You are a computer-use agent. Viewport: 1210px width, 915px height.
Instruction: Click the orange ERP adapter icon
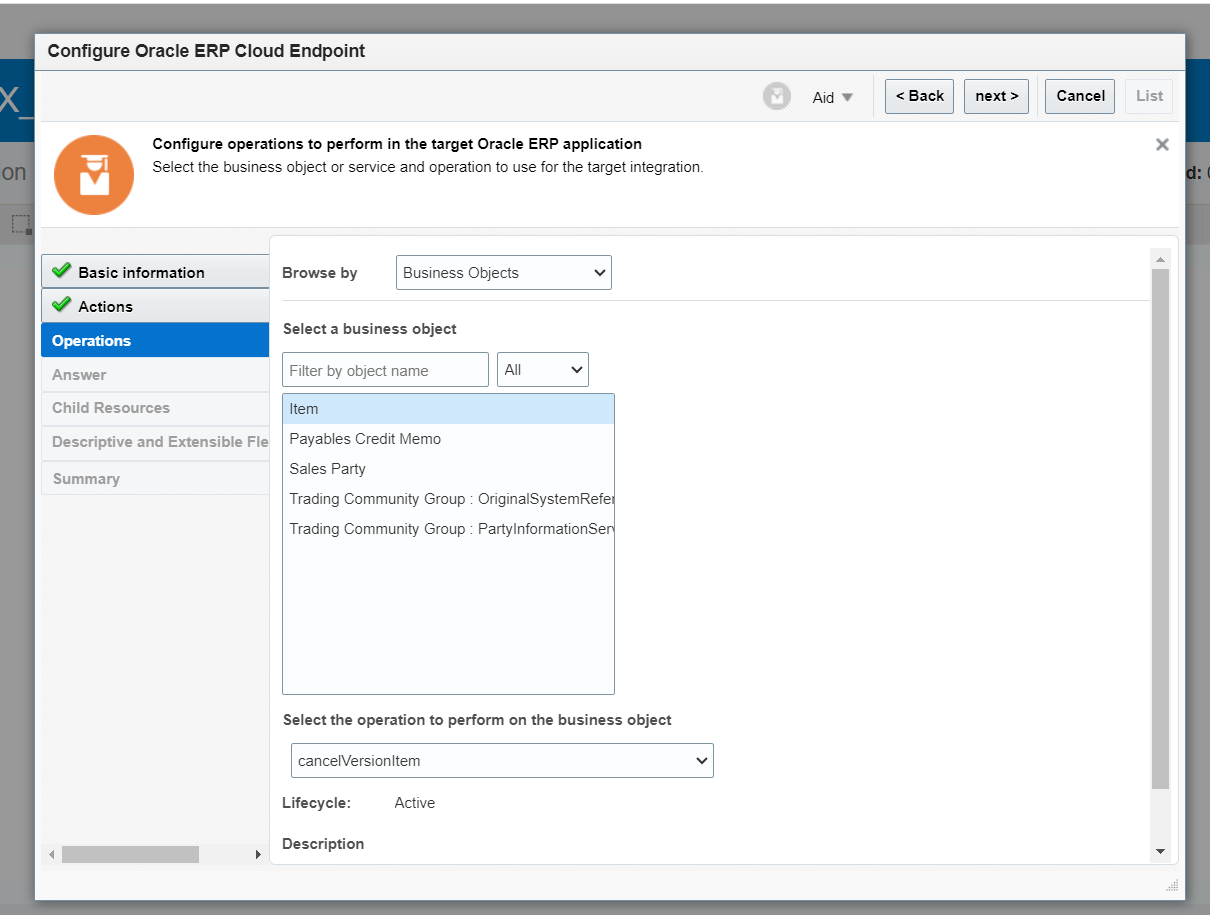[94, 175]
